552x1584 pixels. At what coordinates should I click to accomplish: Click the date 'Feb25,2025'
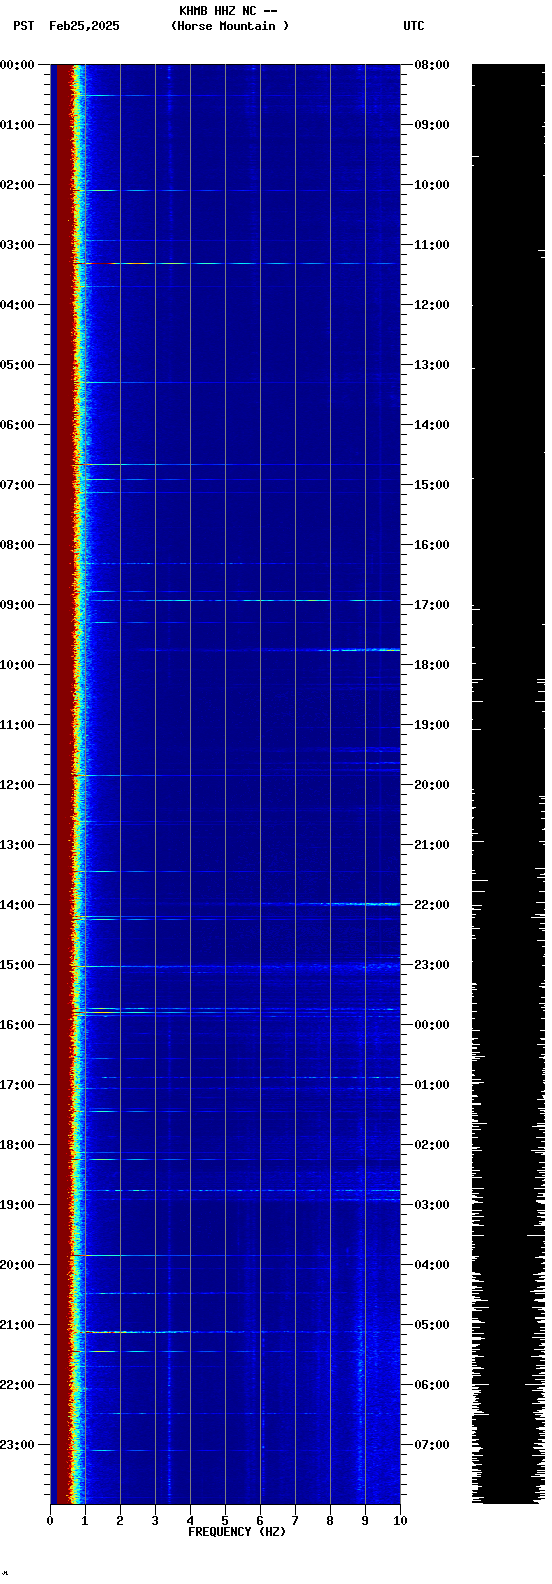(x=84, y=26)
